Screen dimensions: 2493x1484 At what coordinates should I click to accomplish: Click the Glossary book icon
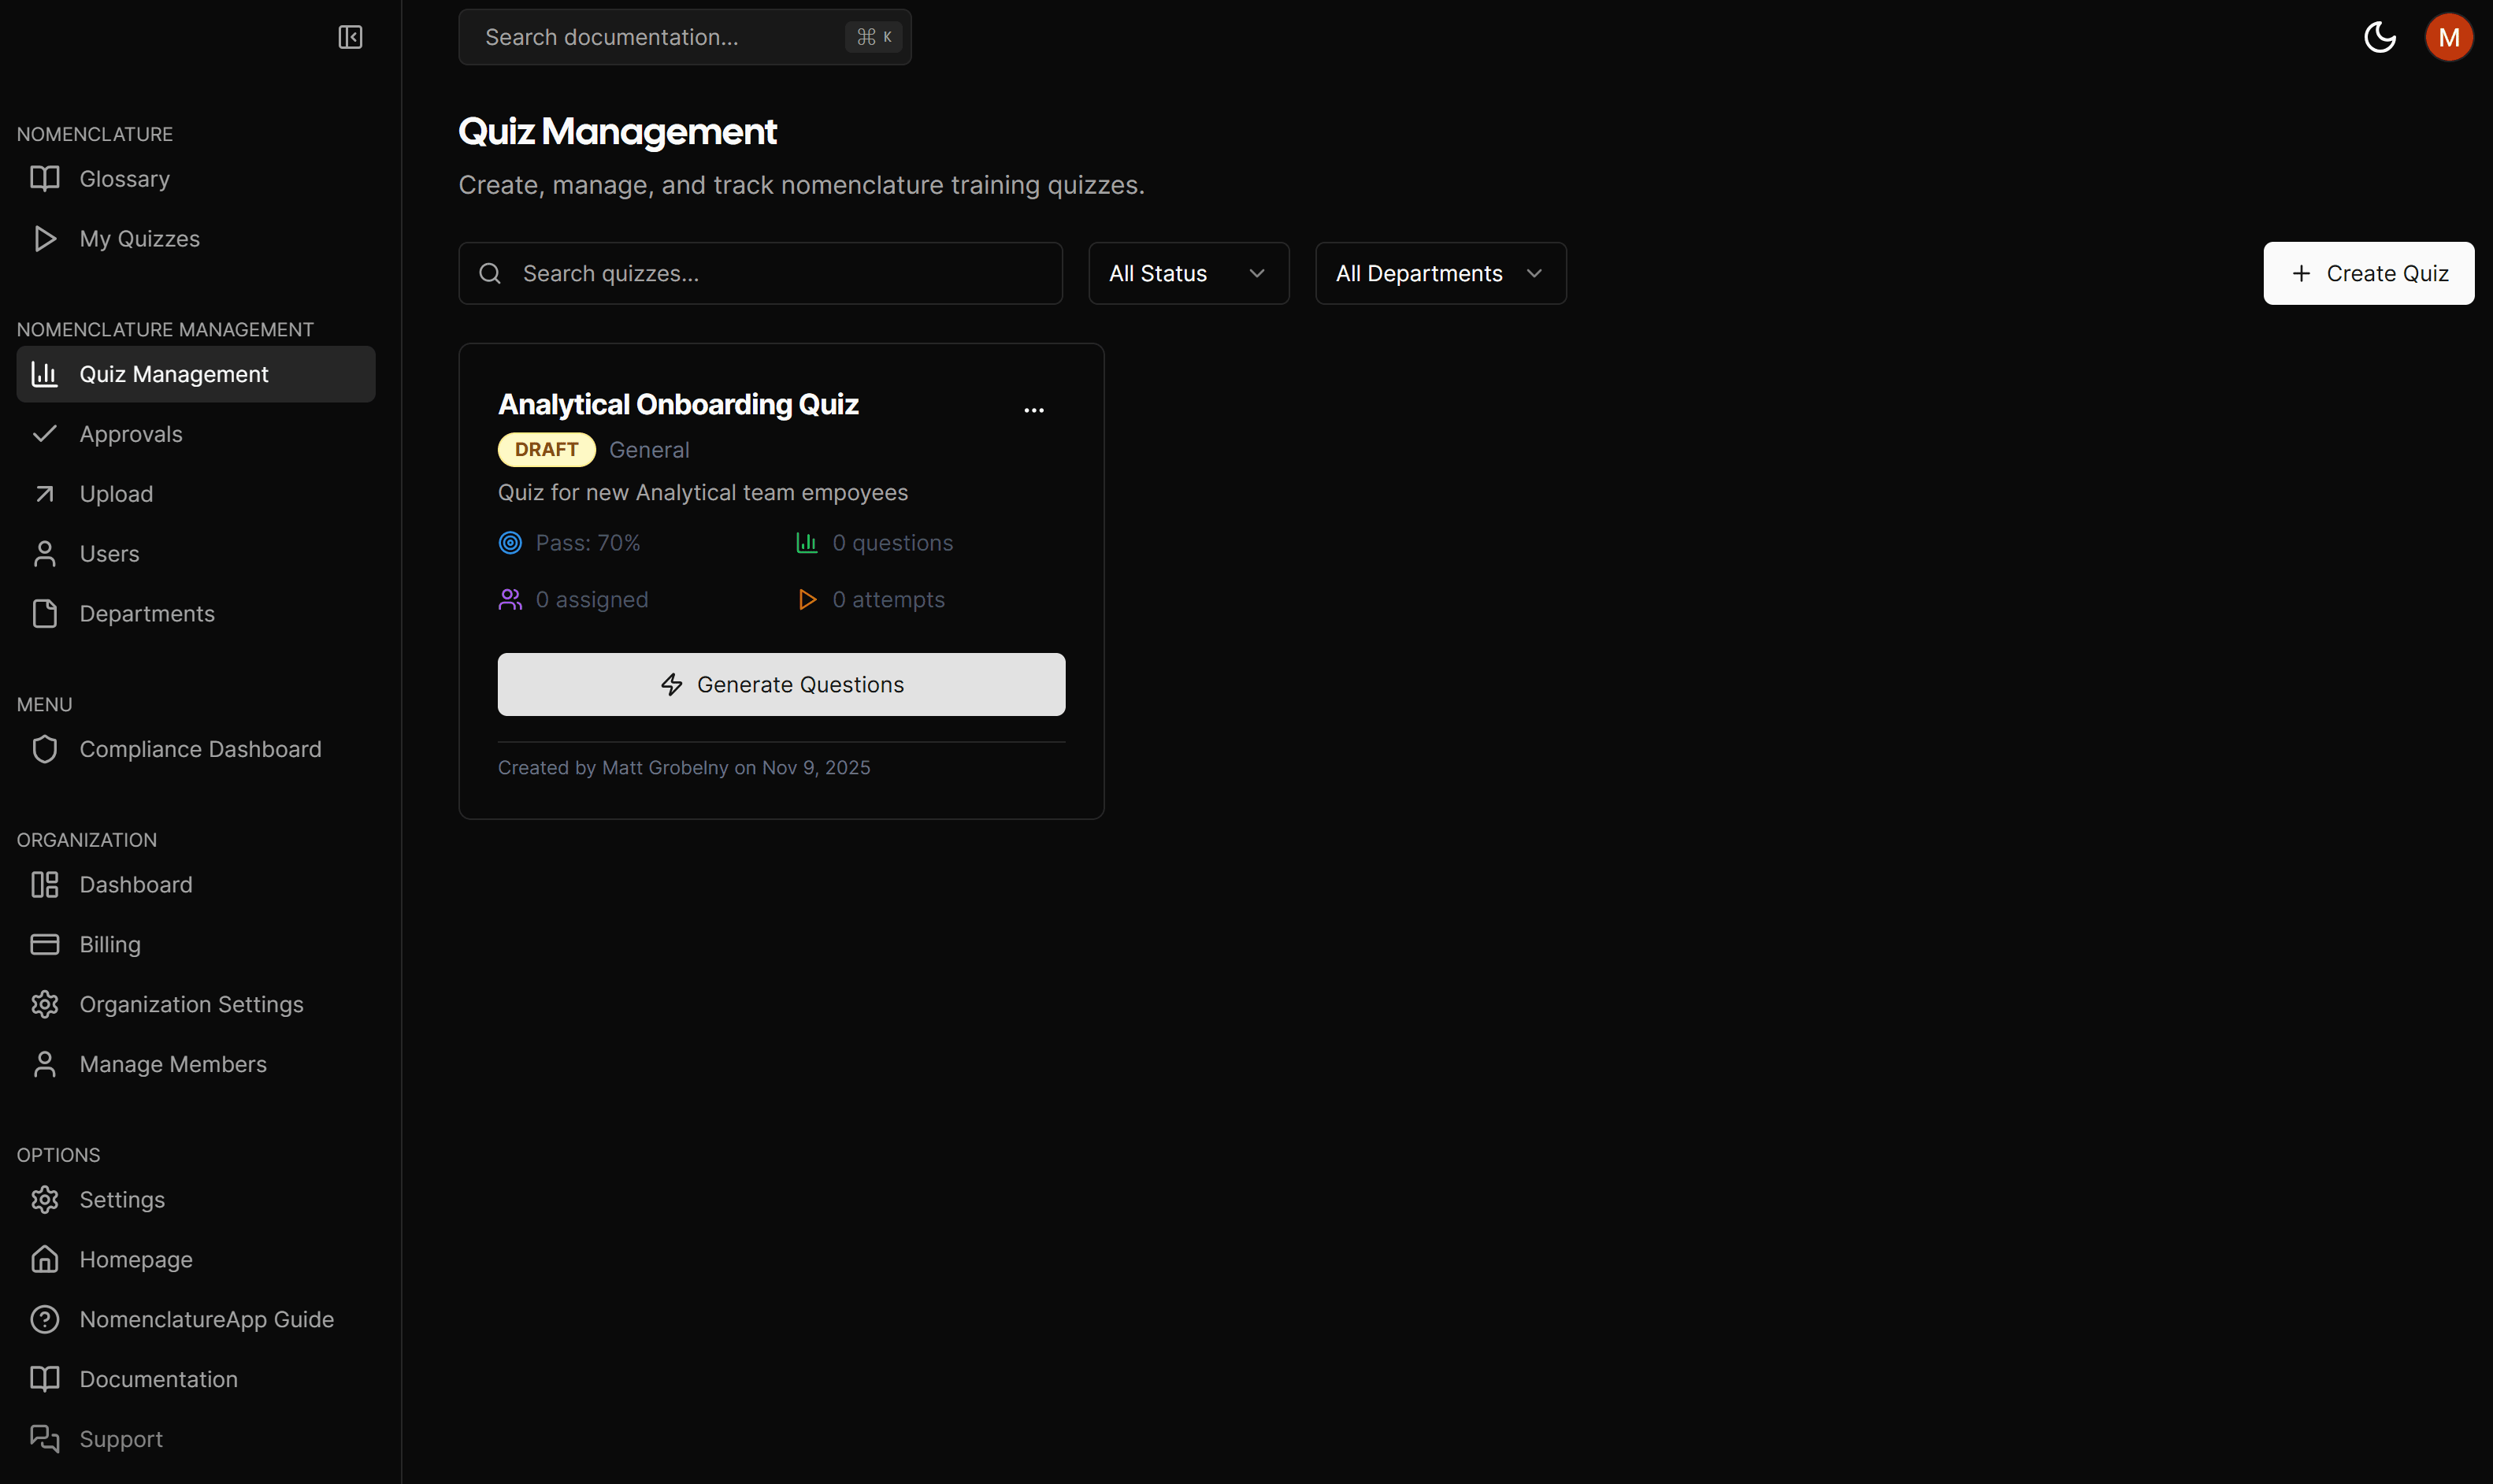pyautogui.click(x=44, y=179)
